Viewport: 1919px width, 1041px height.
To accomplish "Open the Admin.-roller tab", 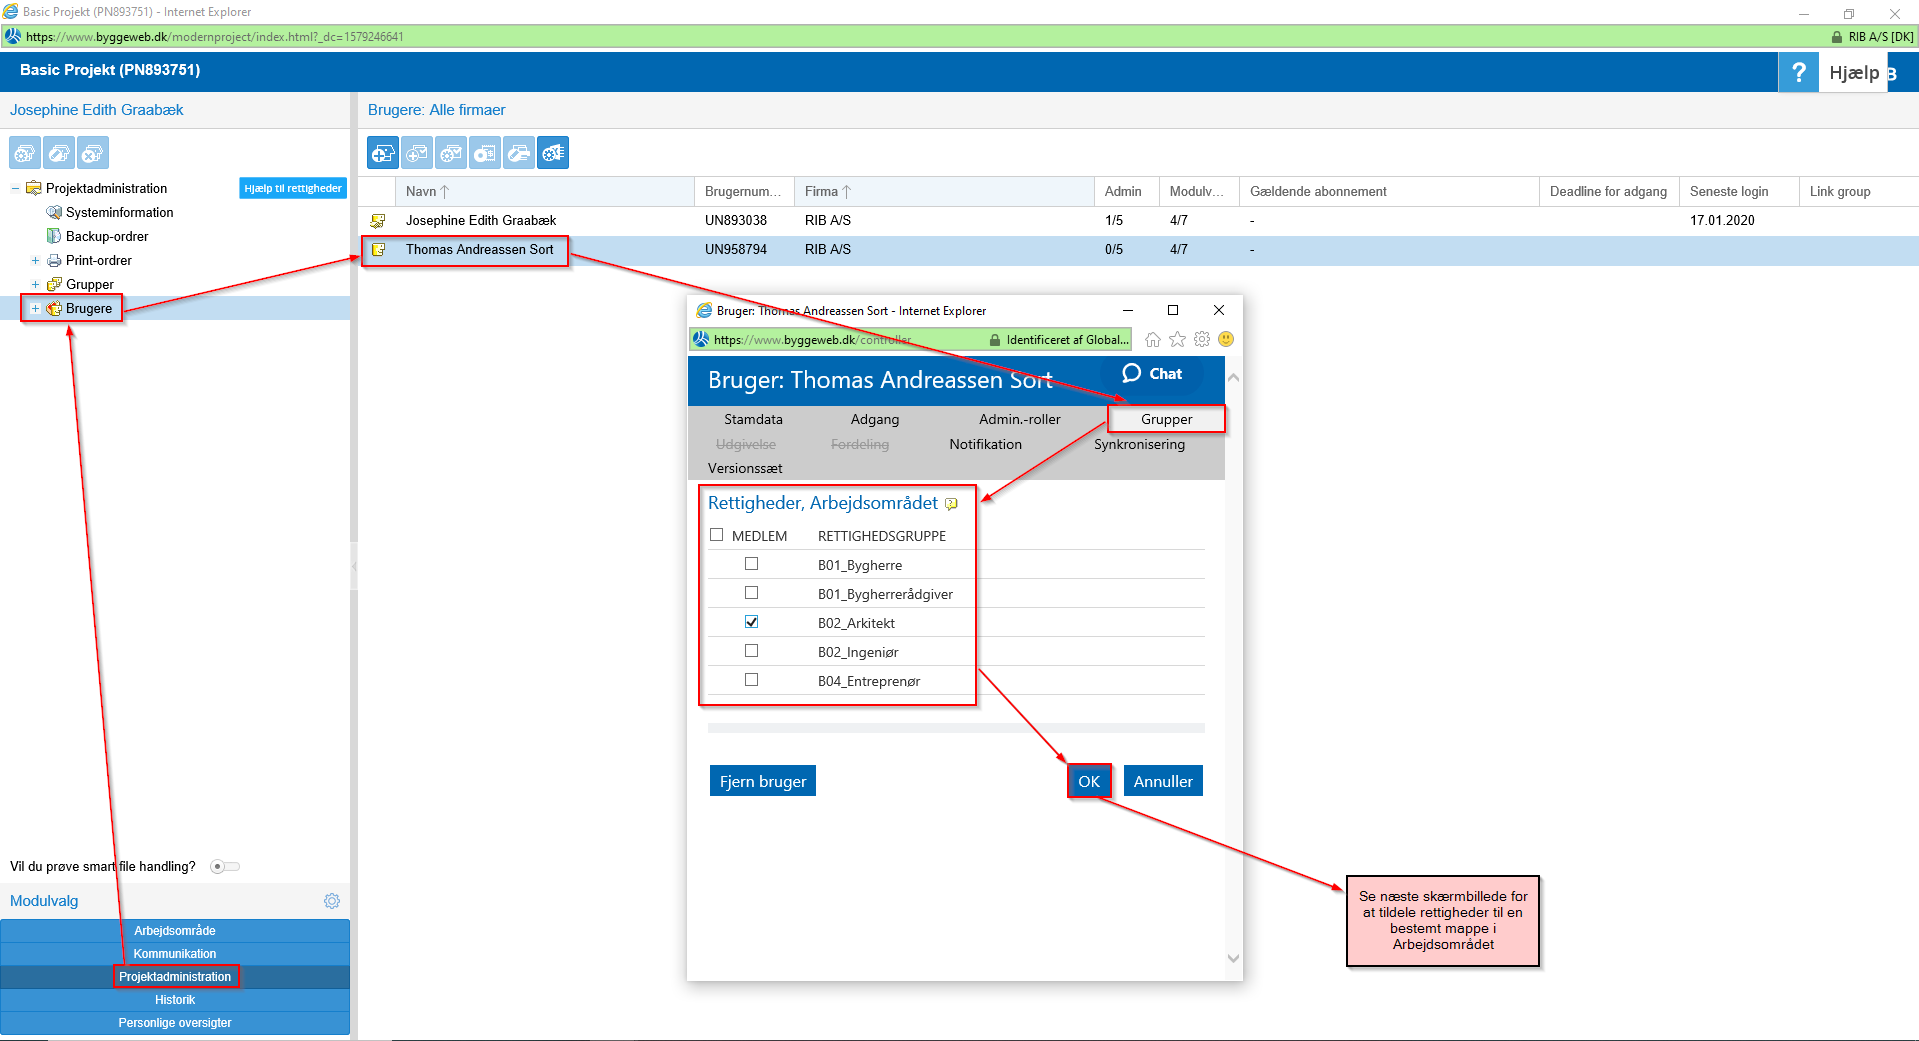I will [1019, 419].
